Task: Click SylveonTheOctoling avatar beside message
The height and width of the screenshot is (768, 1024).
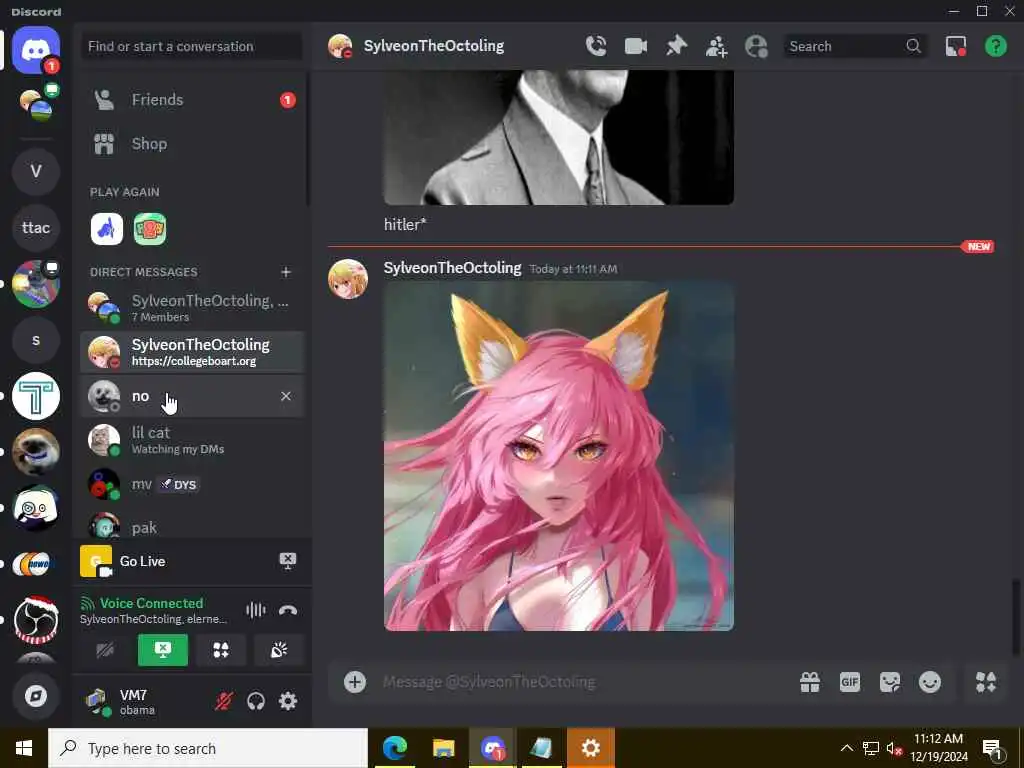Action: (348, 279)
